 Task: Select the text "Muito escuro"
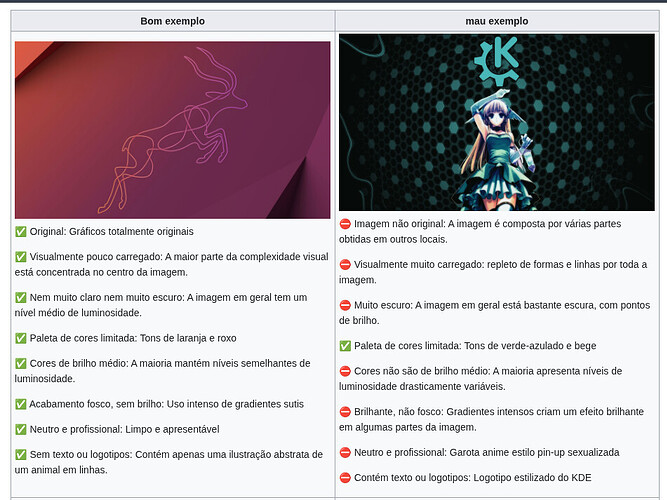(382, 306)
